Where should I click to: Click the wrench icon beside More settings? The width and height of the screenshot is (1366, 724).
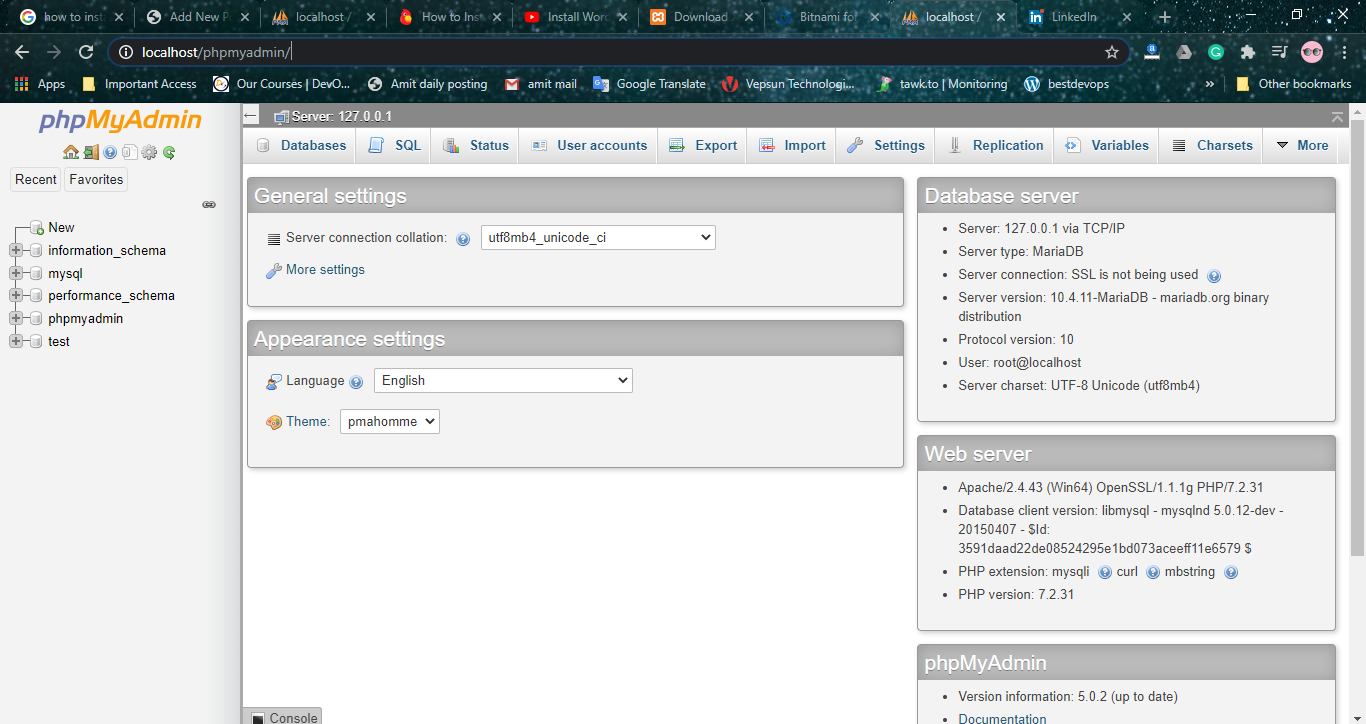(x=273, y=271)
